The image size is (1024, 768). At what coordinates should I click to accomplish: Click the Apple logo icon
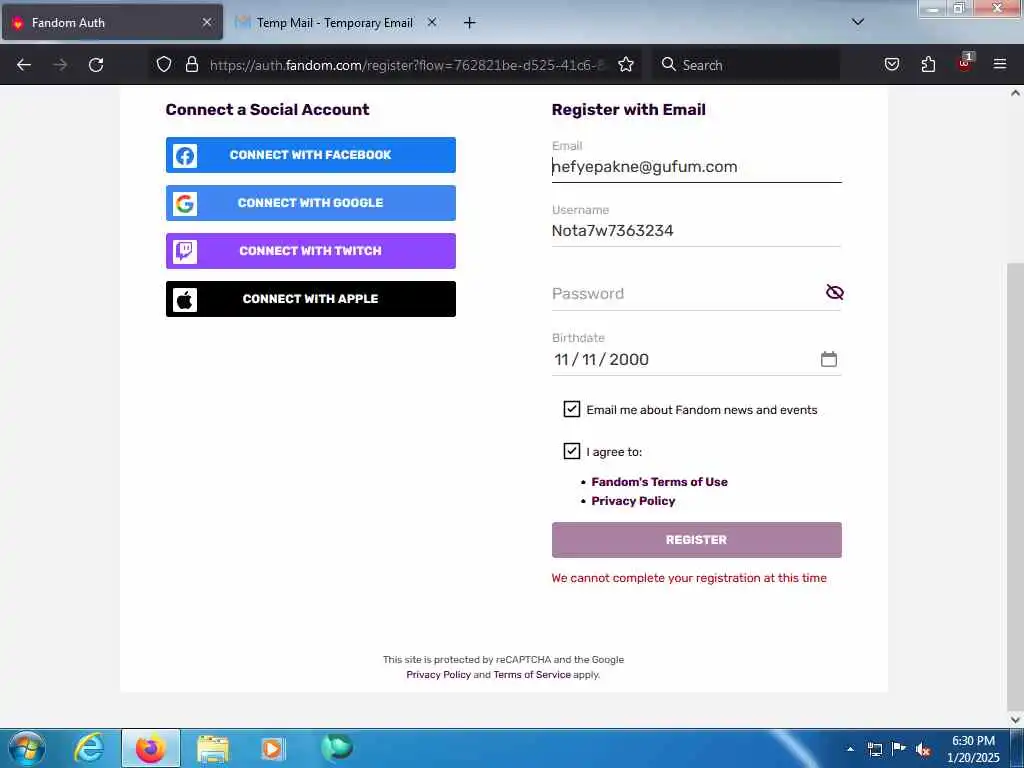point(185,299)
